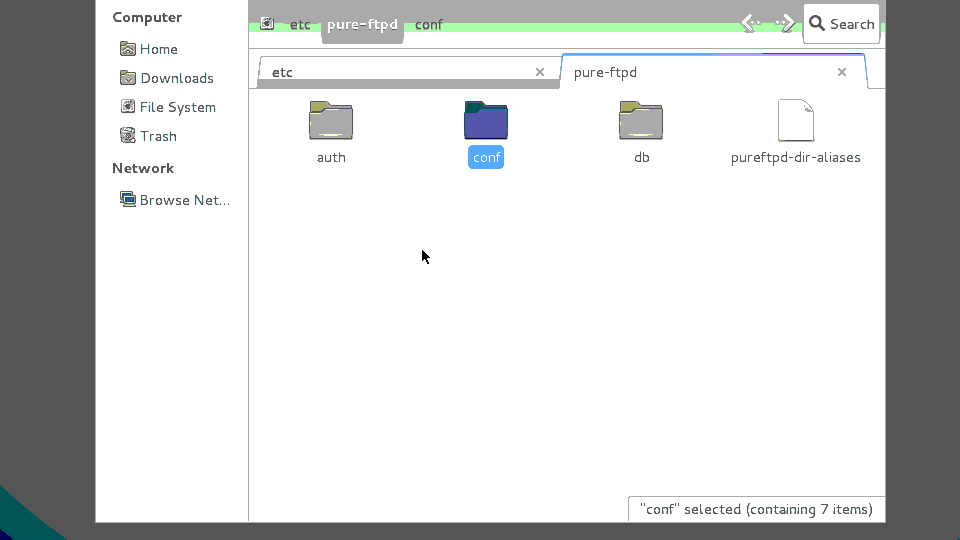Open Home from the sidebar
The width and height of the screenshot is (960, 540).
[x=159, y=49]
